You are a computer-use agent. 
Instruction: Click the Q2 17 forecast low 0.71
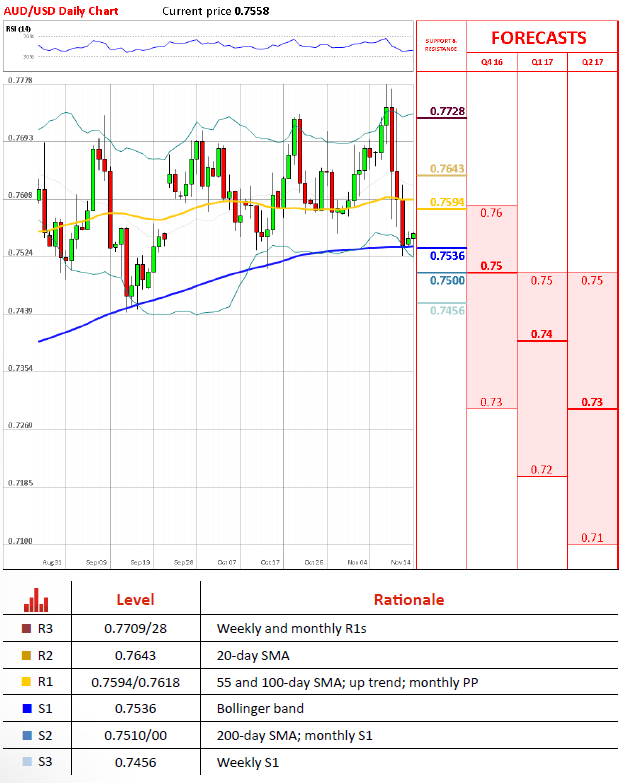[592, 538]
